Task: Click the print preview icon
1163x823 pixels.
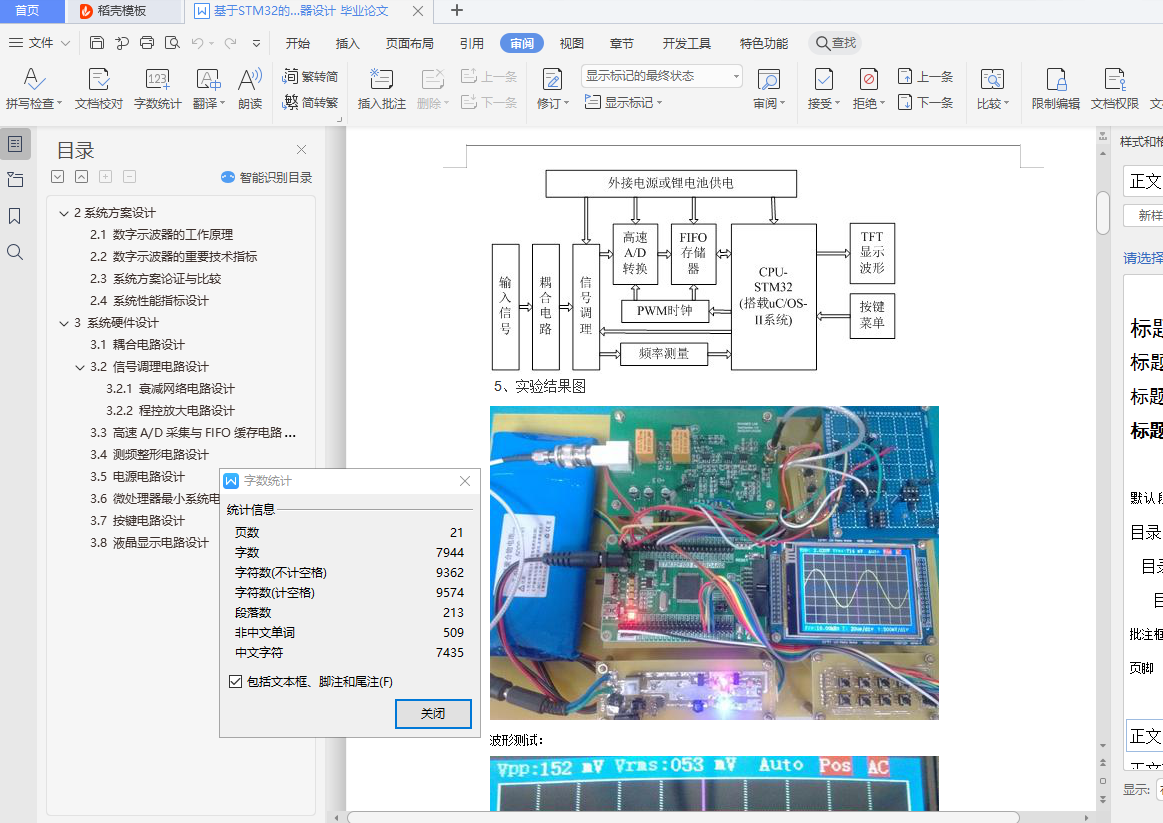Action: coord(172,43)
